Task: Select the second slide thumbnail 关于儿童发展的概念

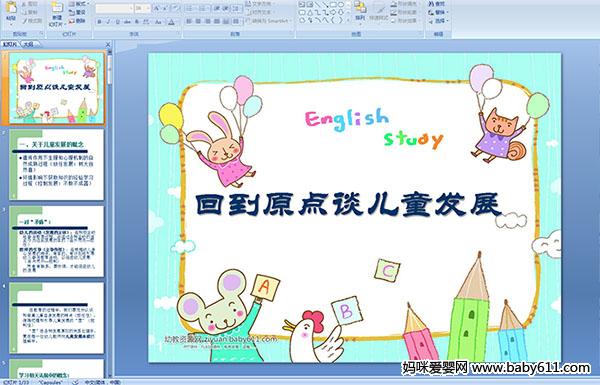Action: tap(56, 164)
